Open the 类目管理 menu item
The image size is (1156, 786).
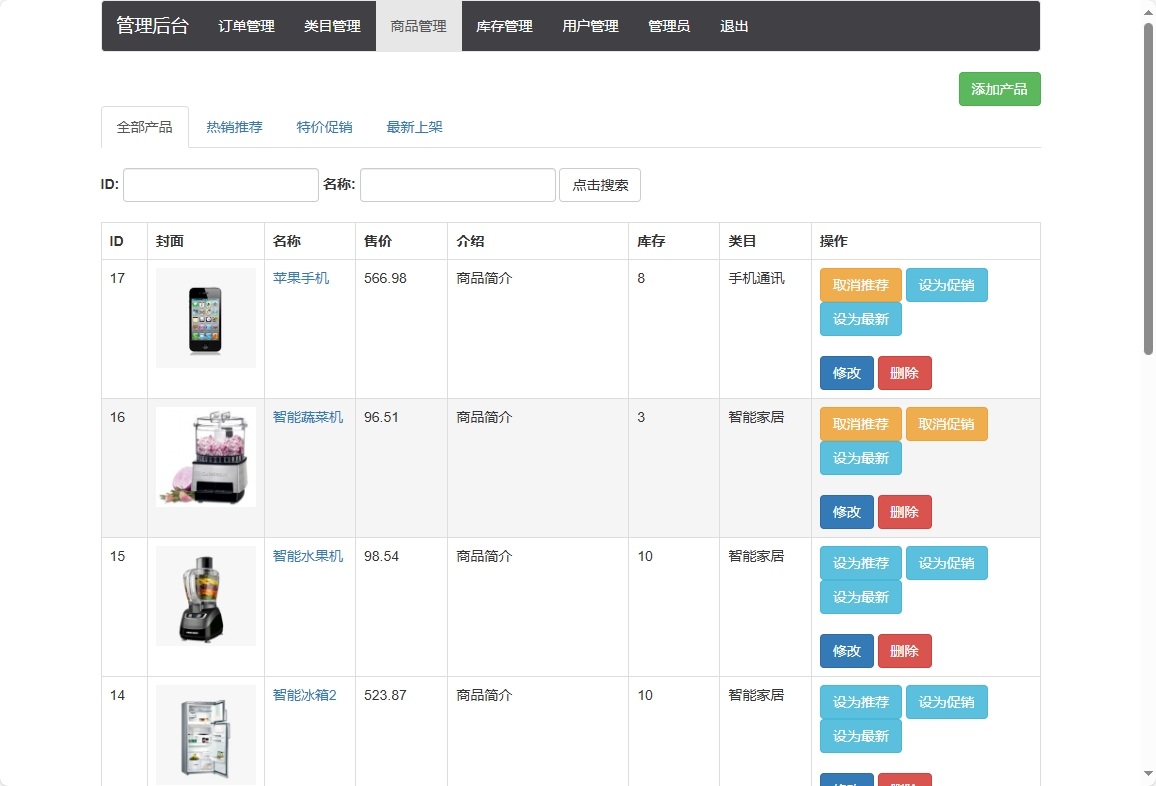pyautogui.click(x=331, y=26)
